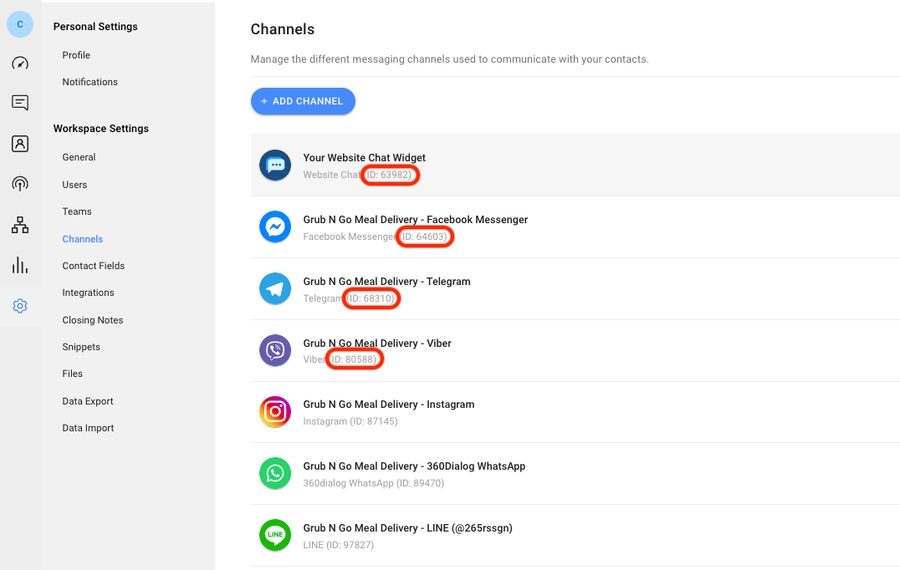This screenshot has width=900, height=570.
Task: Click the user avatar at top of sidebar
Action: [20, 24]
